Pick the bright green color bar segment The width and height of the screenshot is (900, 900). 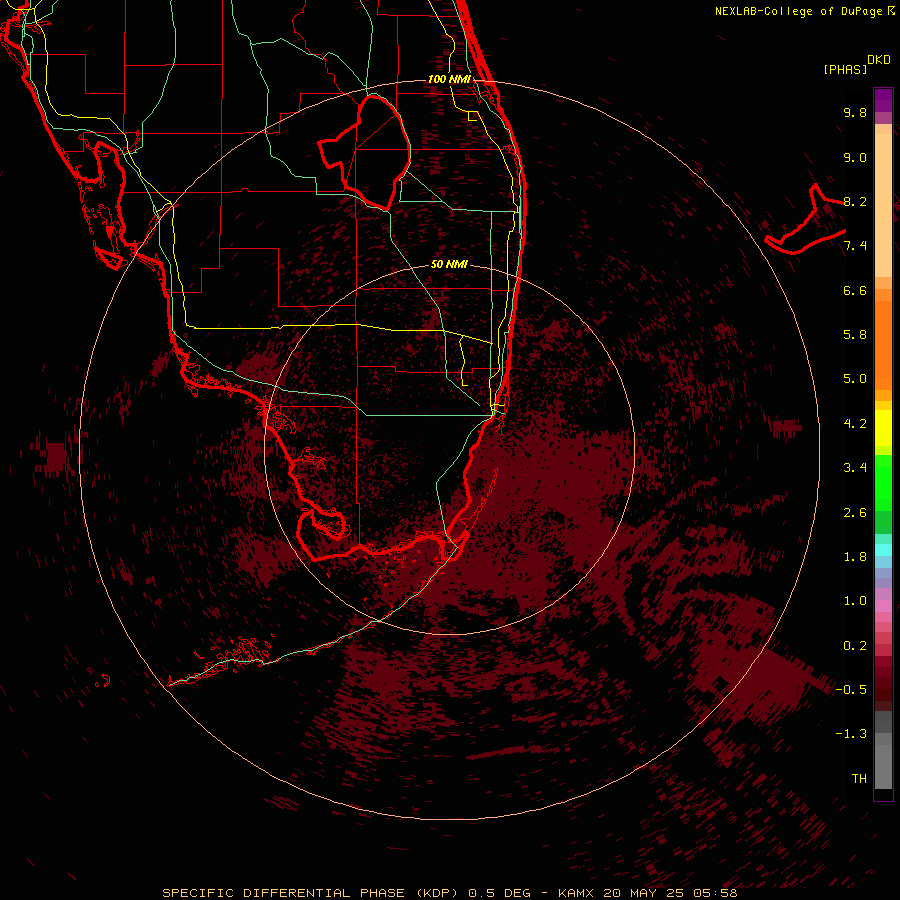click(883, 483)
